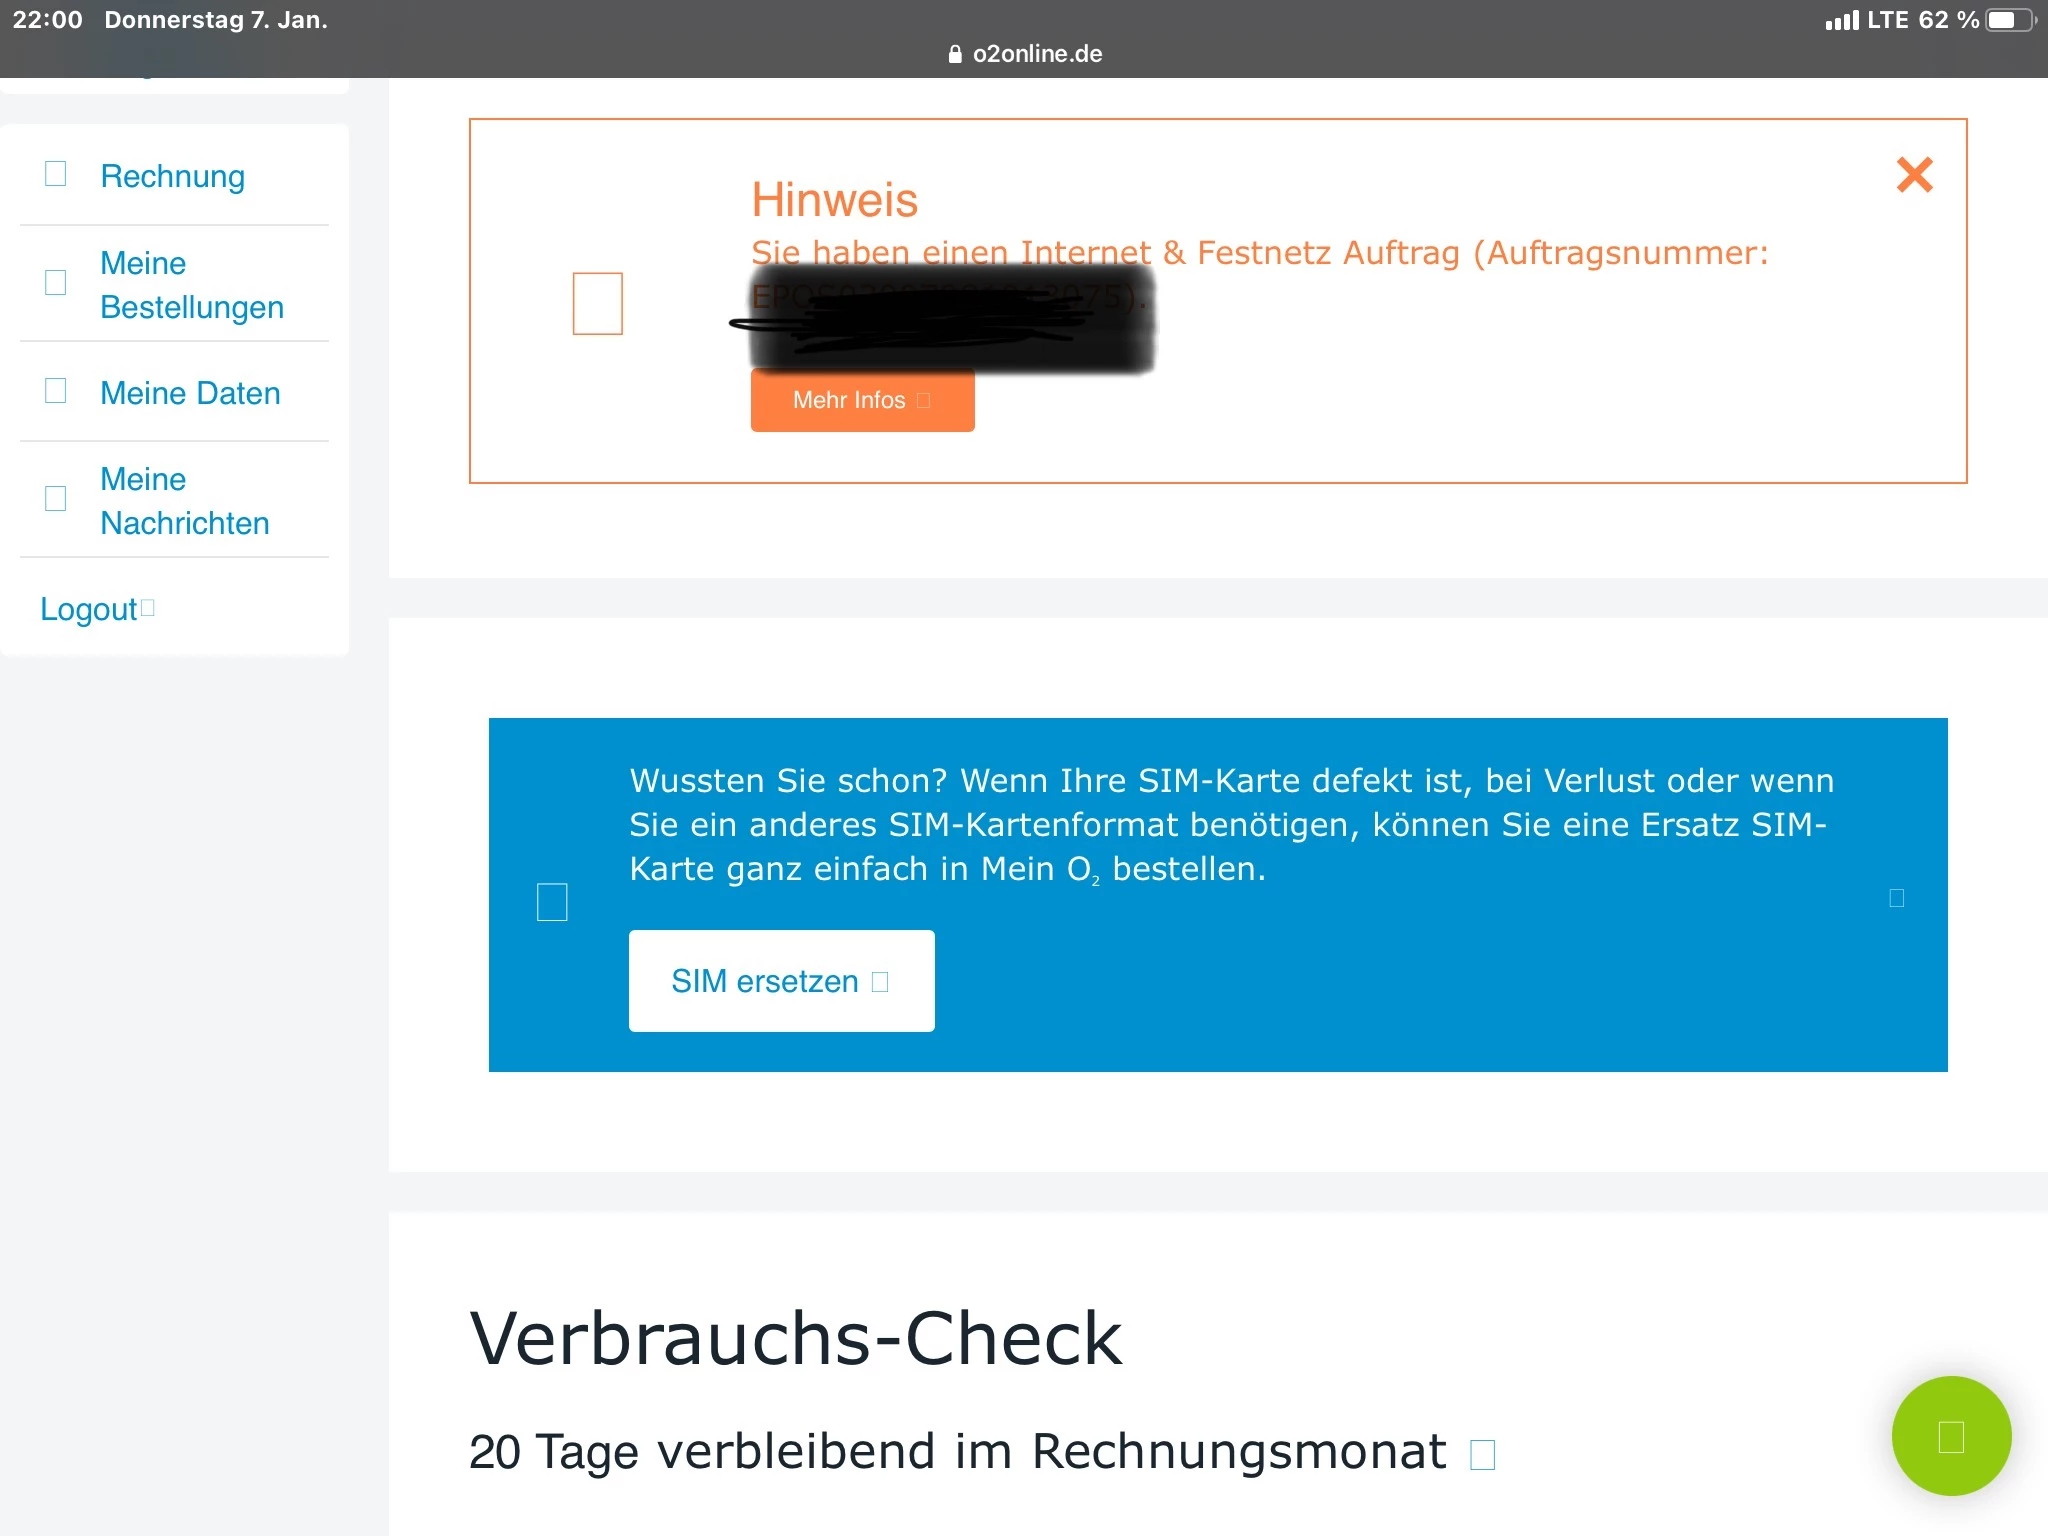The image size is (2048, 1536).
Task: Open Meine Nachrichten in the sidebar
Action: (x=184, y=501)
